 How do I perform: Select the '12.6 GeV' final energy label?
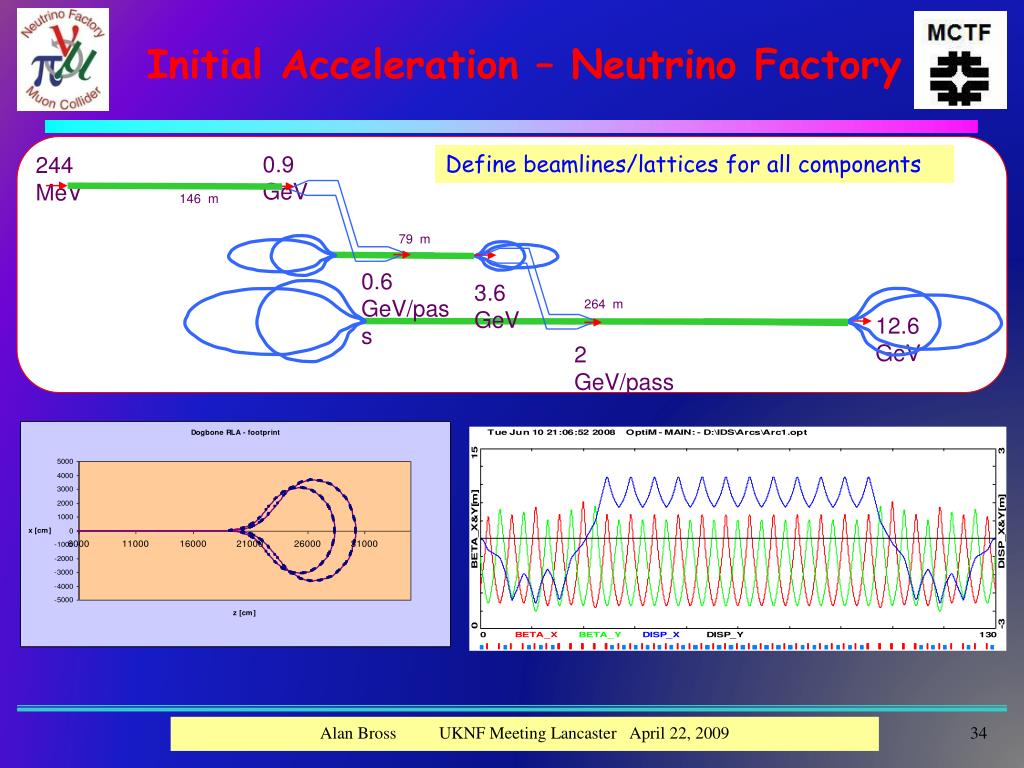pyautogui.click(x=897, y=339)
